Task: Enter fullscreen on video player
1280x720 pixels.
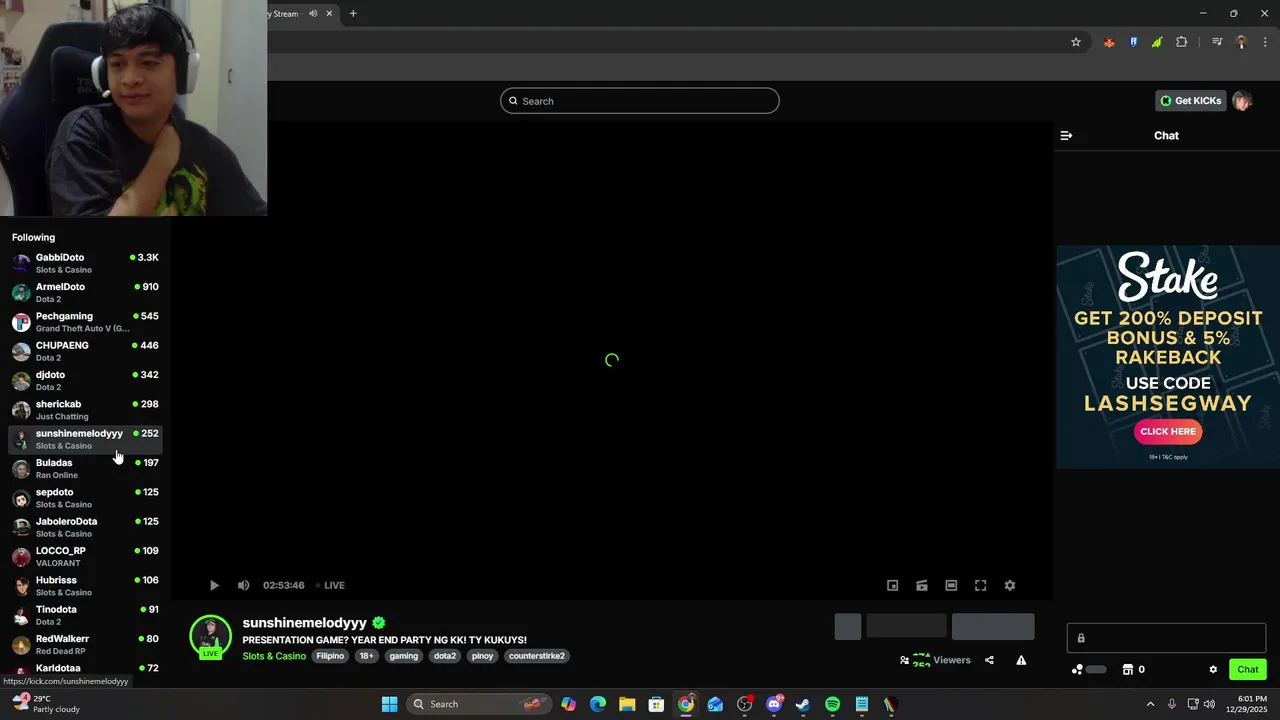Action: [x=980, y=585]
